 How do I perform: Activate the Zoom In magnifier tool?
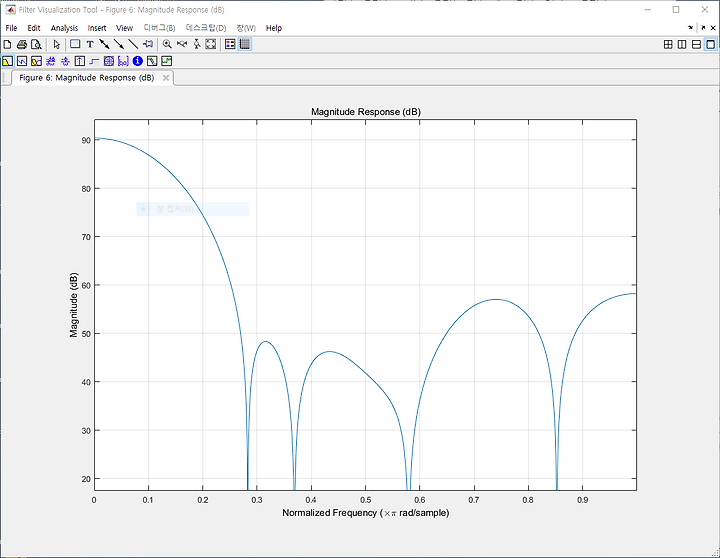coord(168,45)
